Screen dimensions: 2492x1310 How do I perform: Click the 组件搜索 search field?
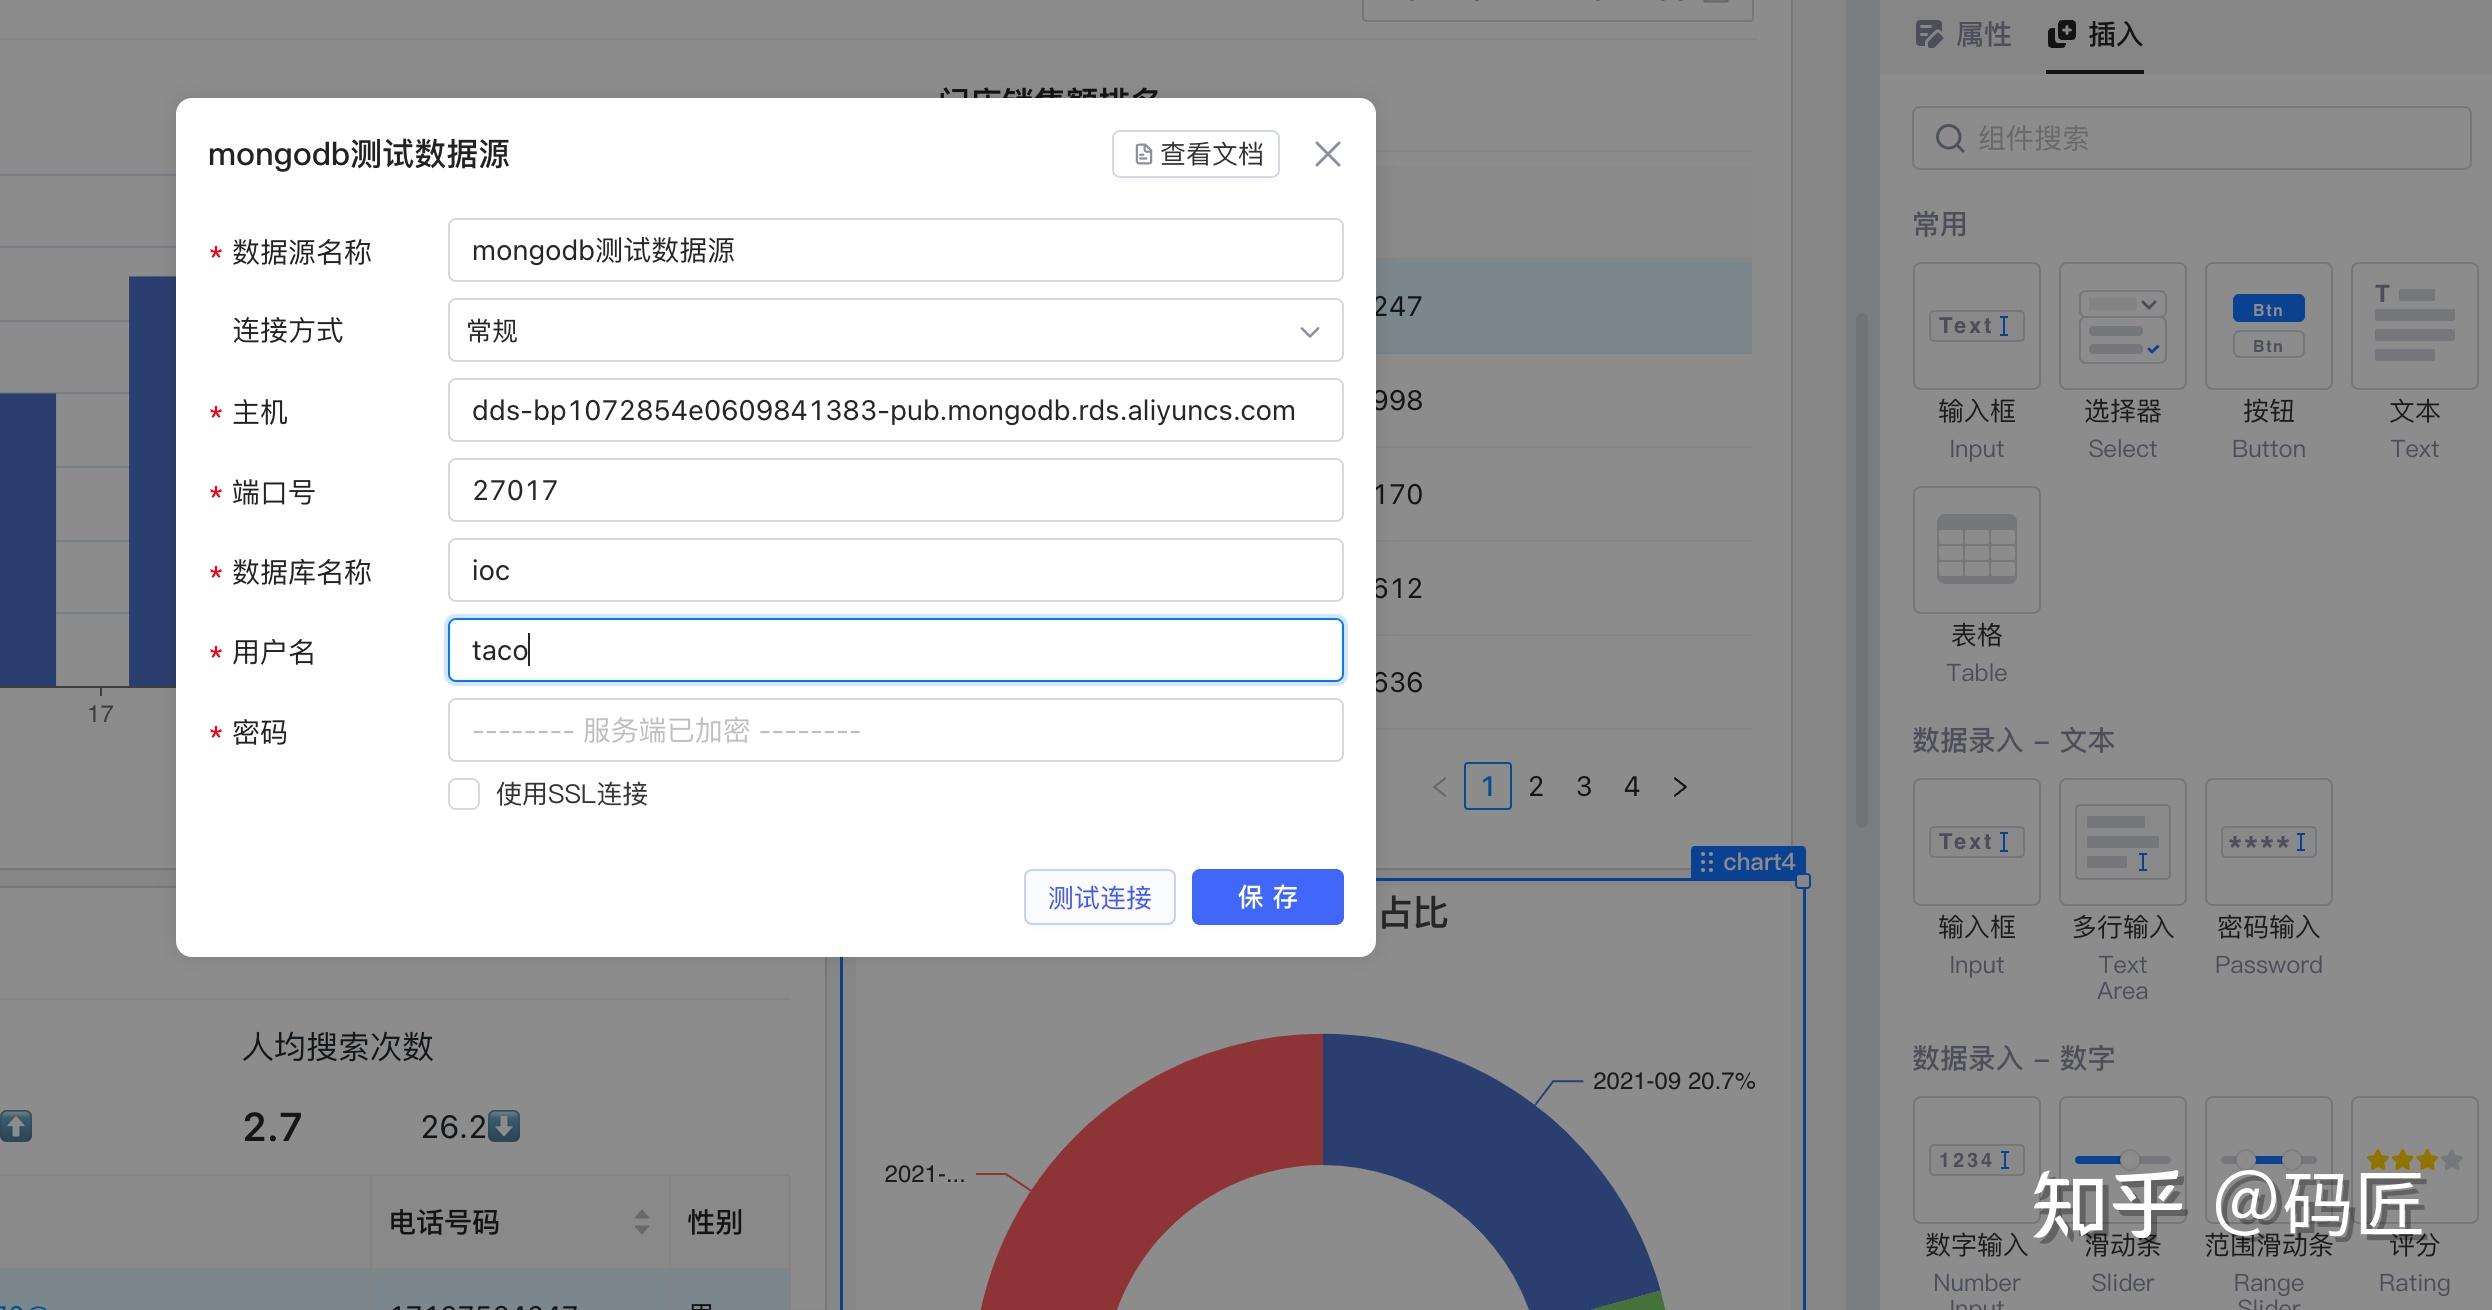pyautogui.click(x=2190, y=138)
